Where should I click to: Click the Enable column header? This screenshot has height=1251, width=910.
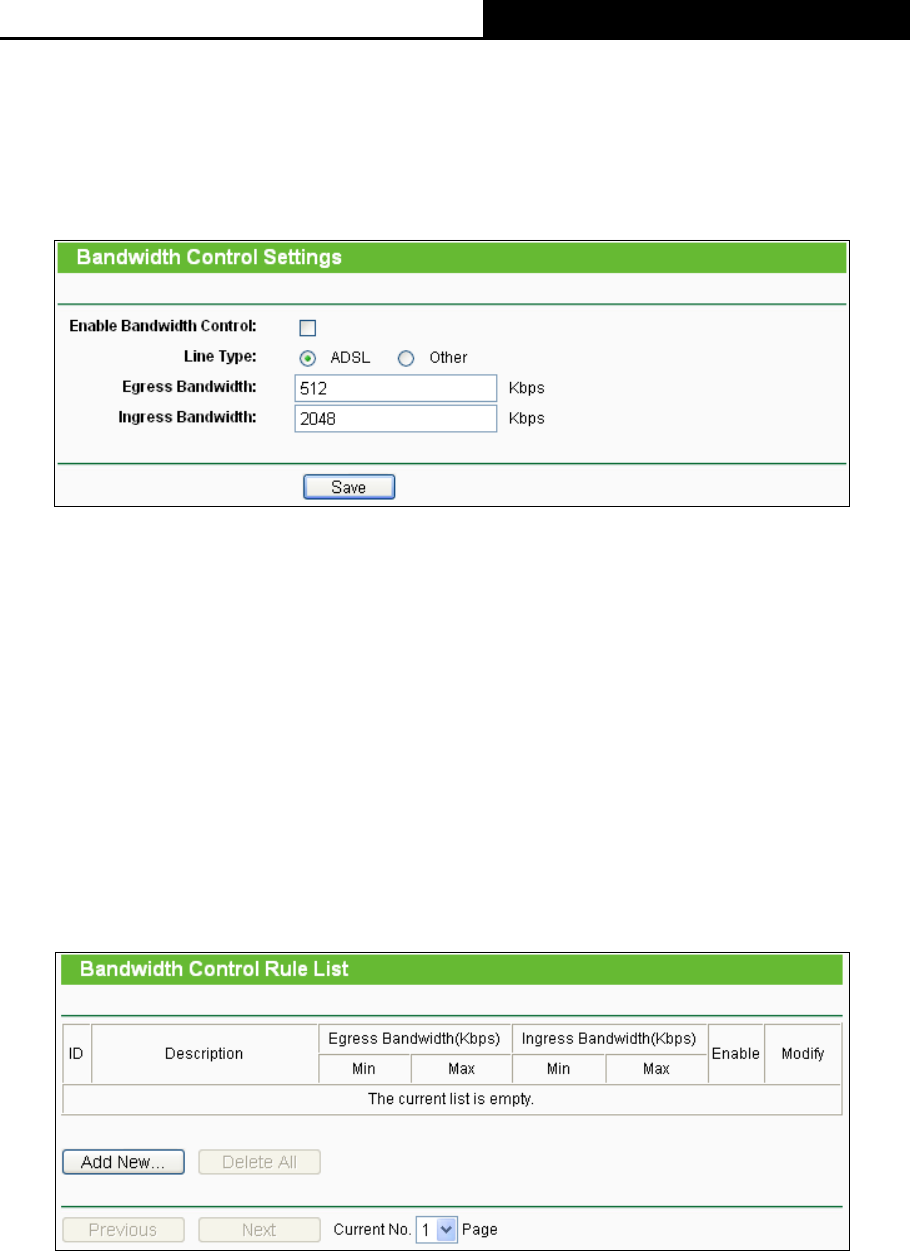pyautogui.click(x=736, y=1053)
